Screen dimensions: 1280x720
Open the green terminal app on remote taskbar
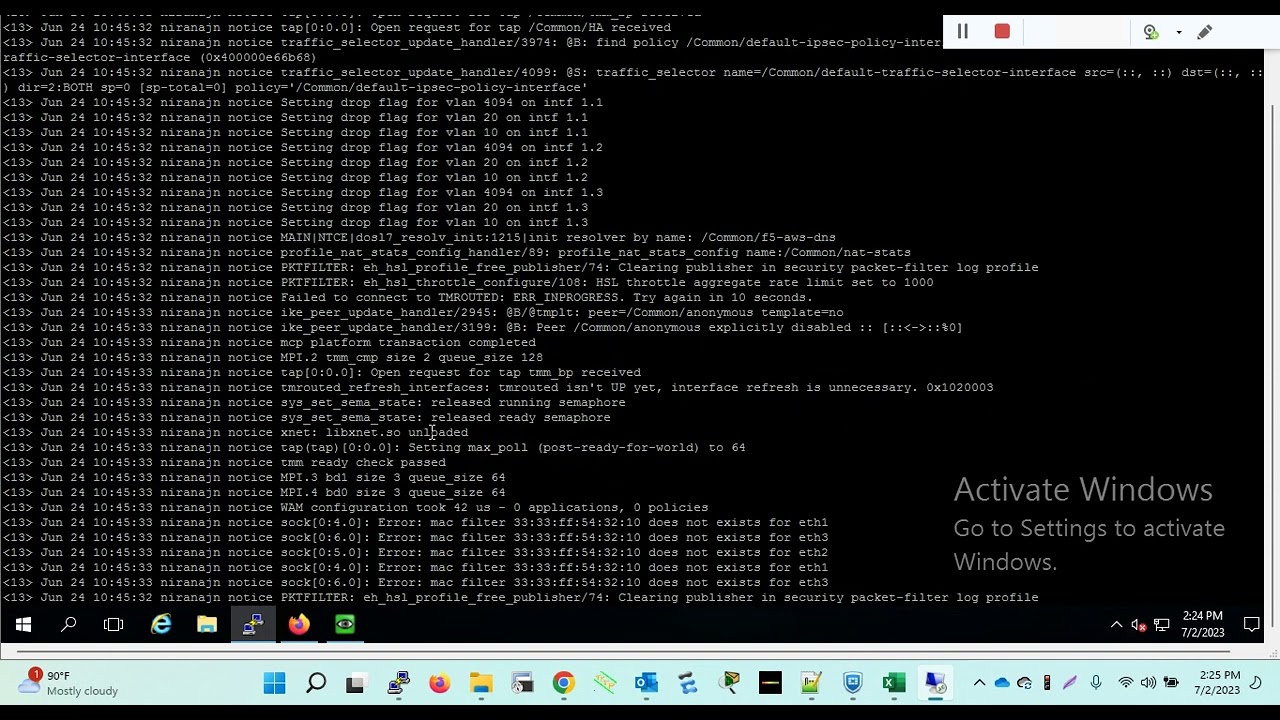345,625
